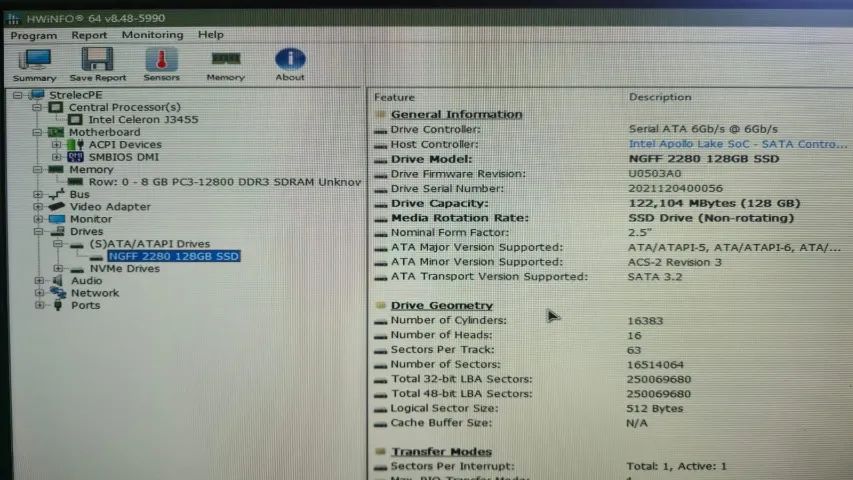Click the SMBIOS DMI icon
This screenshot has width=853, height=480.
pos(76,157)
